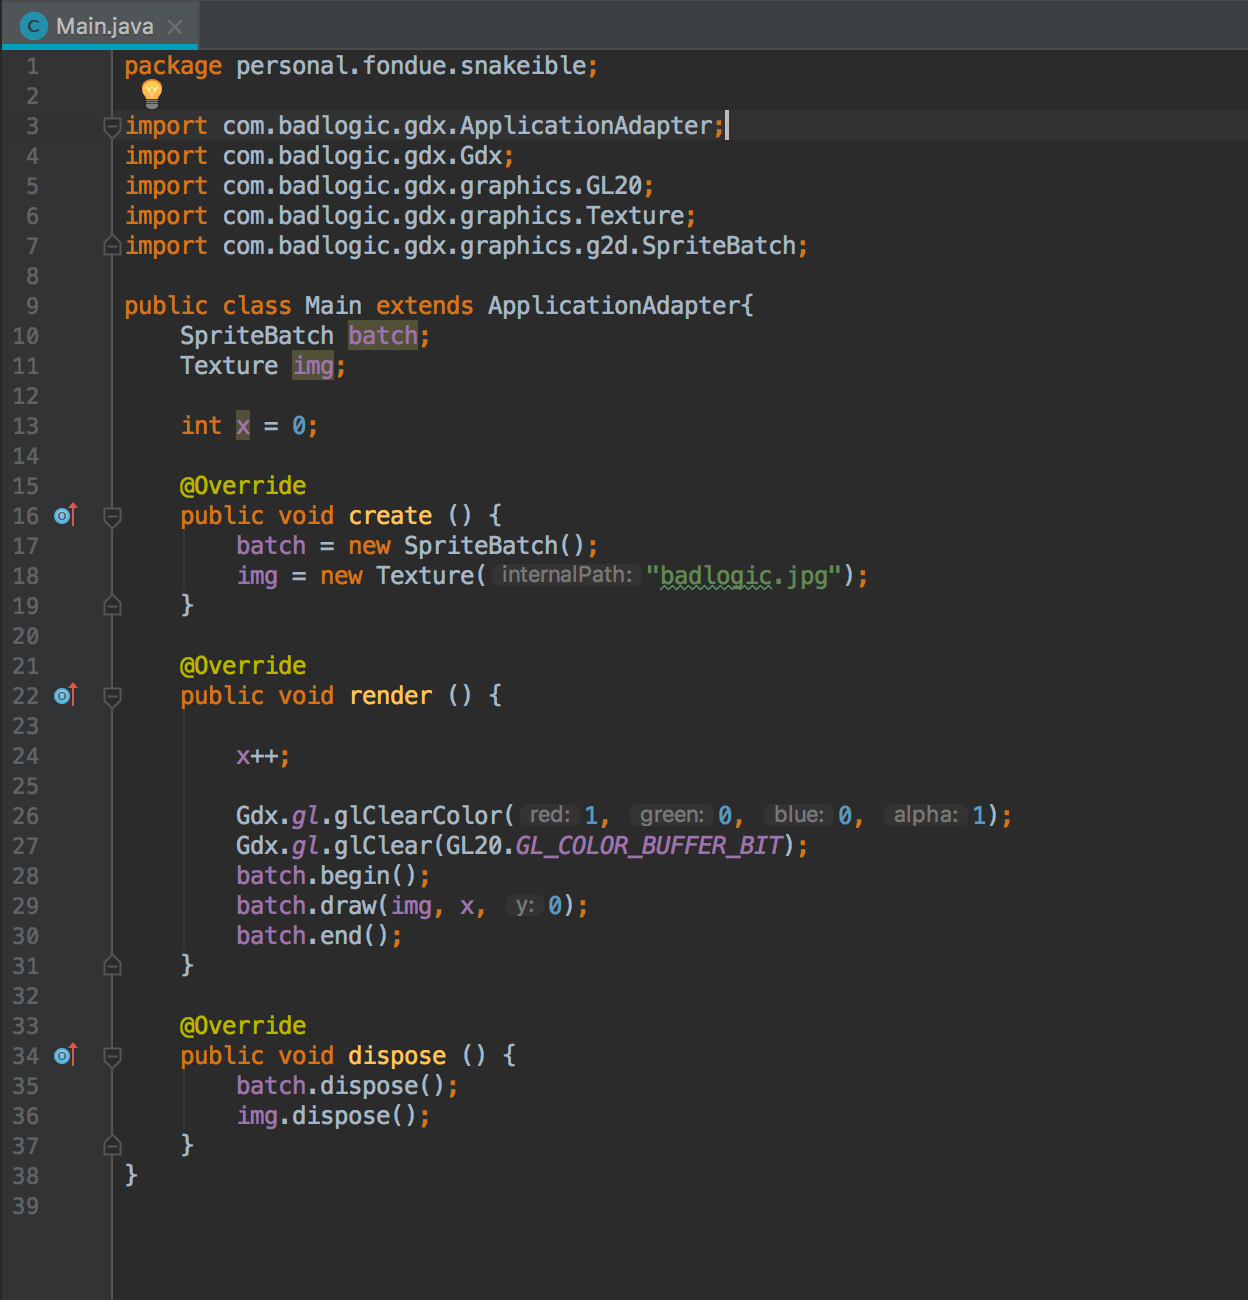Click the overriding method gutter icon beside dispose()
The height and width of the screenshot is (1300, 1248).
(64, 1055)
